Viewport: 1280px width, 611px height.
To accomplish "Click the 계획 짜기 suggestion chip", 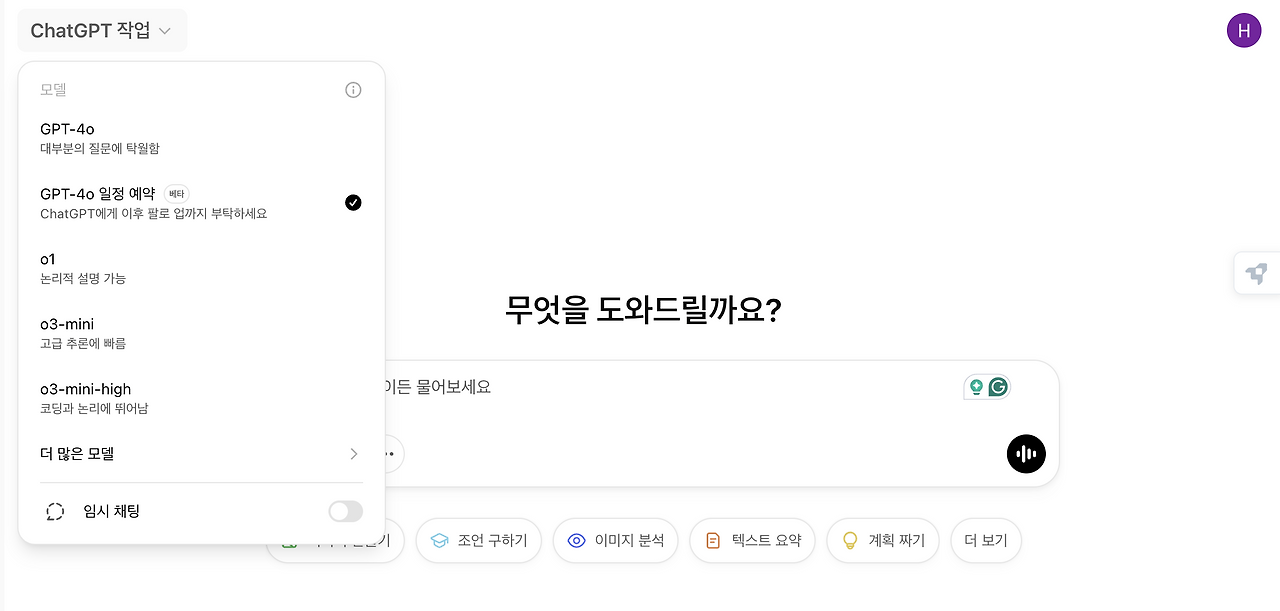I will [883, 541].
